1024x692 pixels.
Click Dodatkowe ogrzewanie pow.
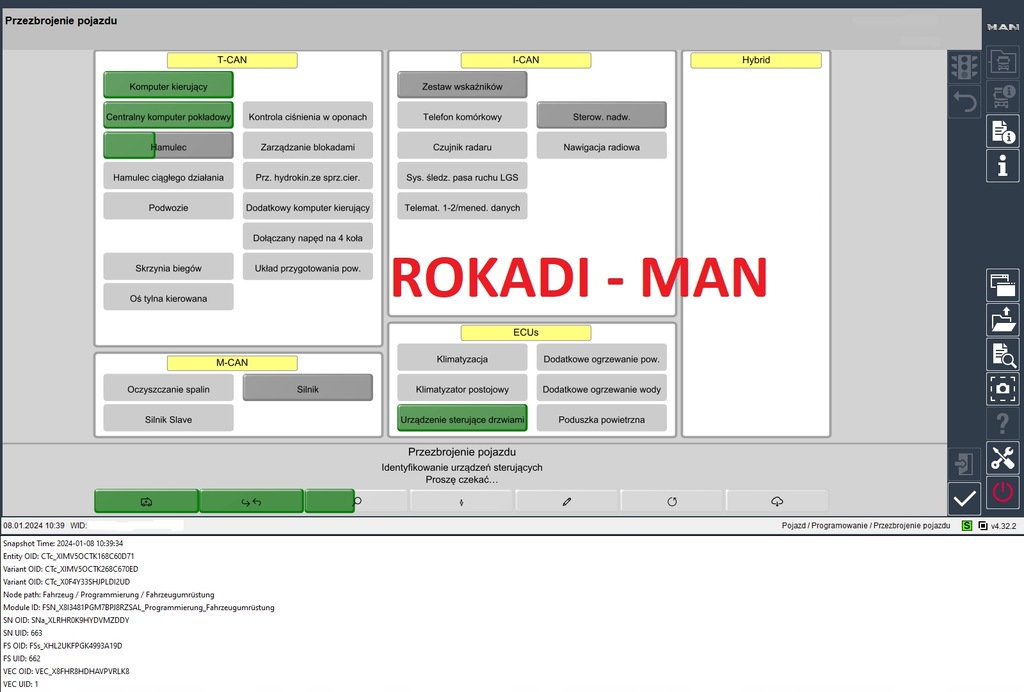coord(601,358)
